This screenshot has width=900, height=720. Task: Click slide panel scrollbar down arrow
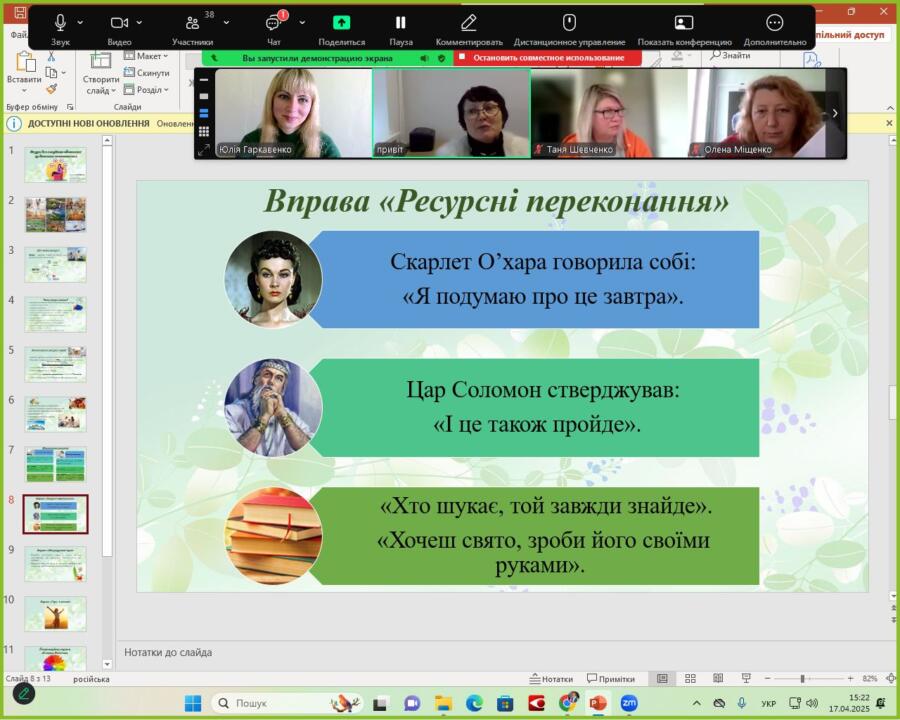(107, 664)
